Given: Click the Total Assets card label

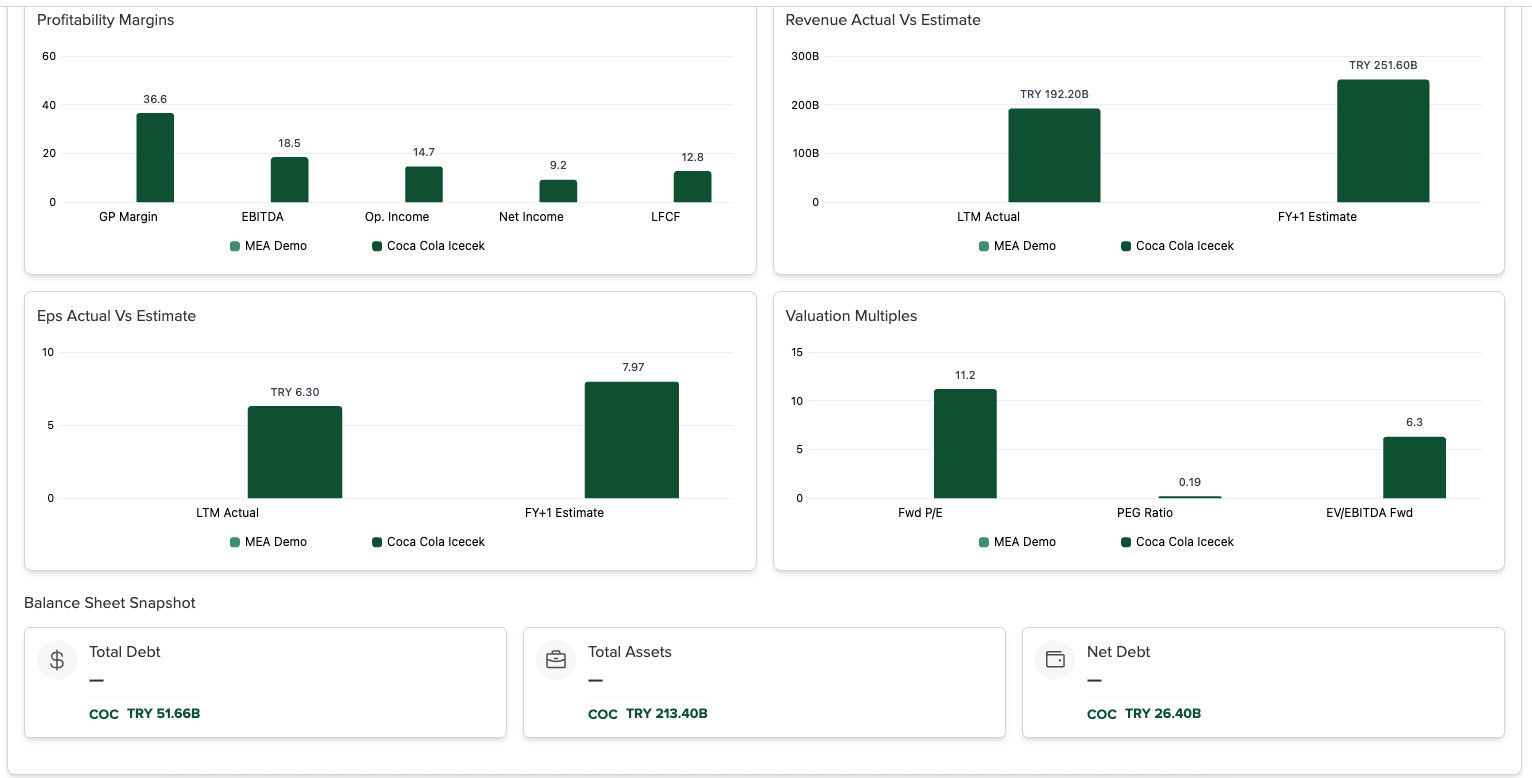Looking at the screenshot, I should (x=630, y=652).
